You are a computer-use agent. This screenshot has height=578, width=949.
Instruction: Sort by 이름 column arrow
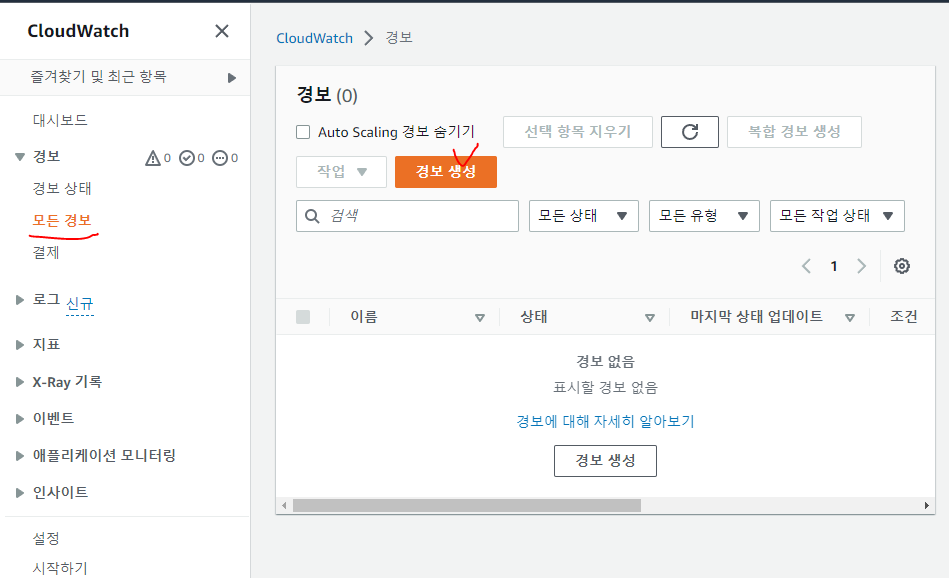(x=480, y=318)
